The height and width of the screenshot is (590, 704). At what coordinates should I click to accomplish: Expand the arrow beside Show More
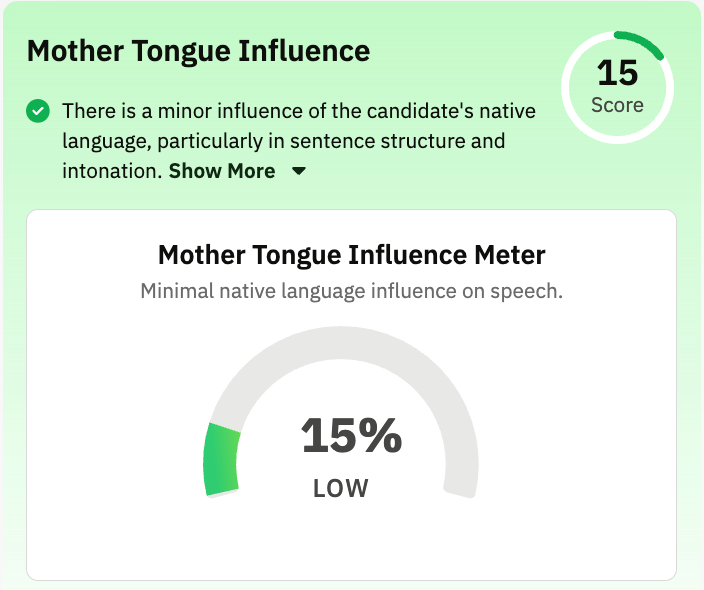(298, 172)
